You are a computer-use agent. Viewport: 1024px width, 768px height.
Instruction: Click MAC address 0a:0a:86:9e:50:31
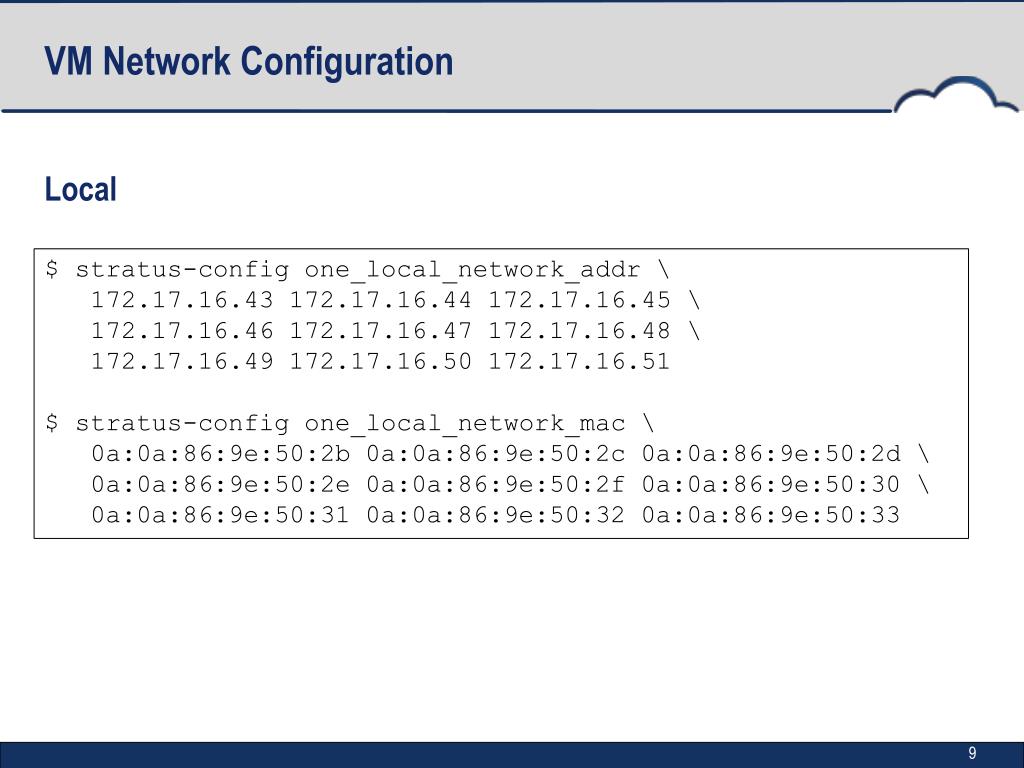click(221, 515)
